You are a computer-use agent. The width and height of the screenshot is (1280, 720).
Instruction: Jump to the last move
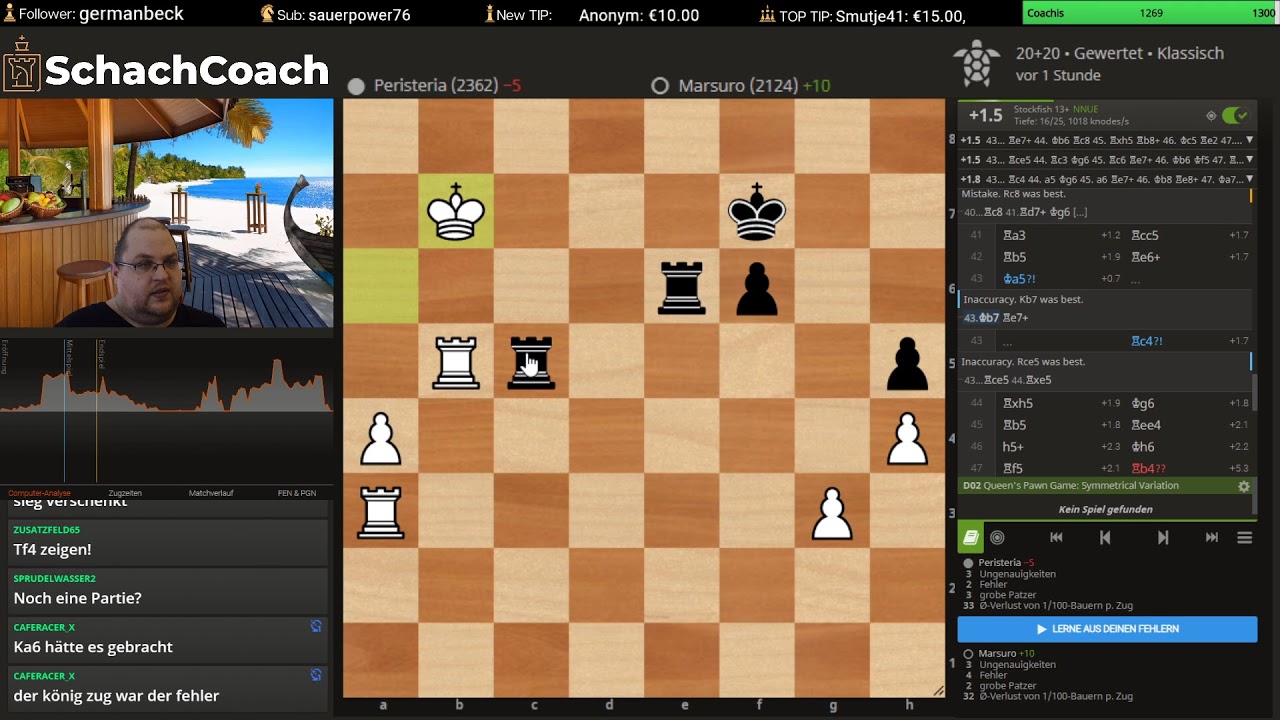coord(1212,537)
